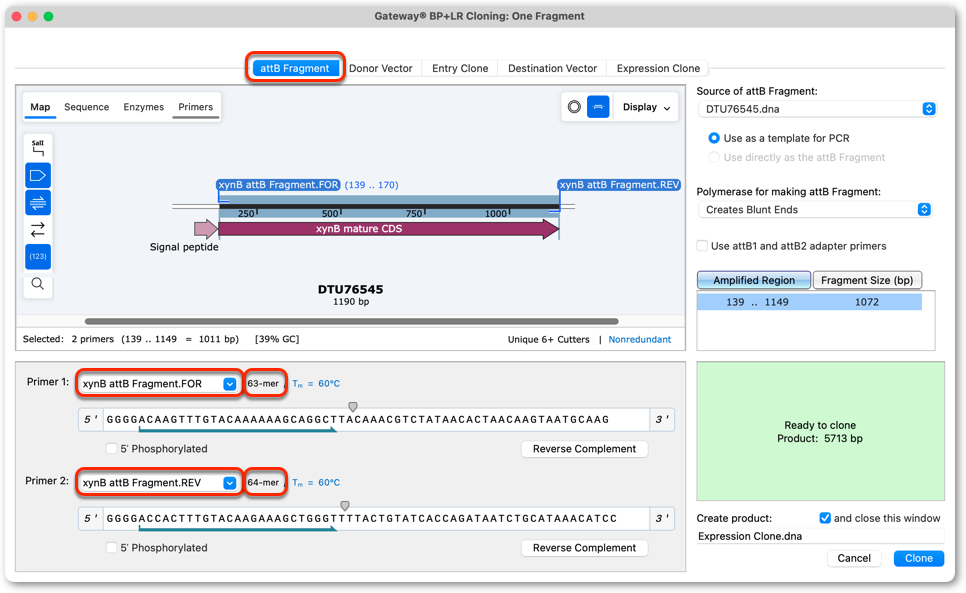Screen dimensions: 966x593
Task: Toggle Primer 1 5' Phosphorylated checkbox
Action: 112,448
